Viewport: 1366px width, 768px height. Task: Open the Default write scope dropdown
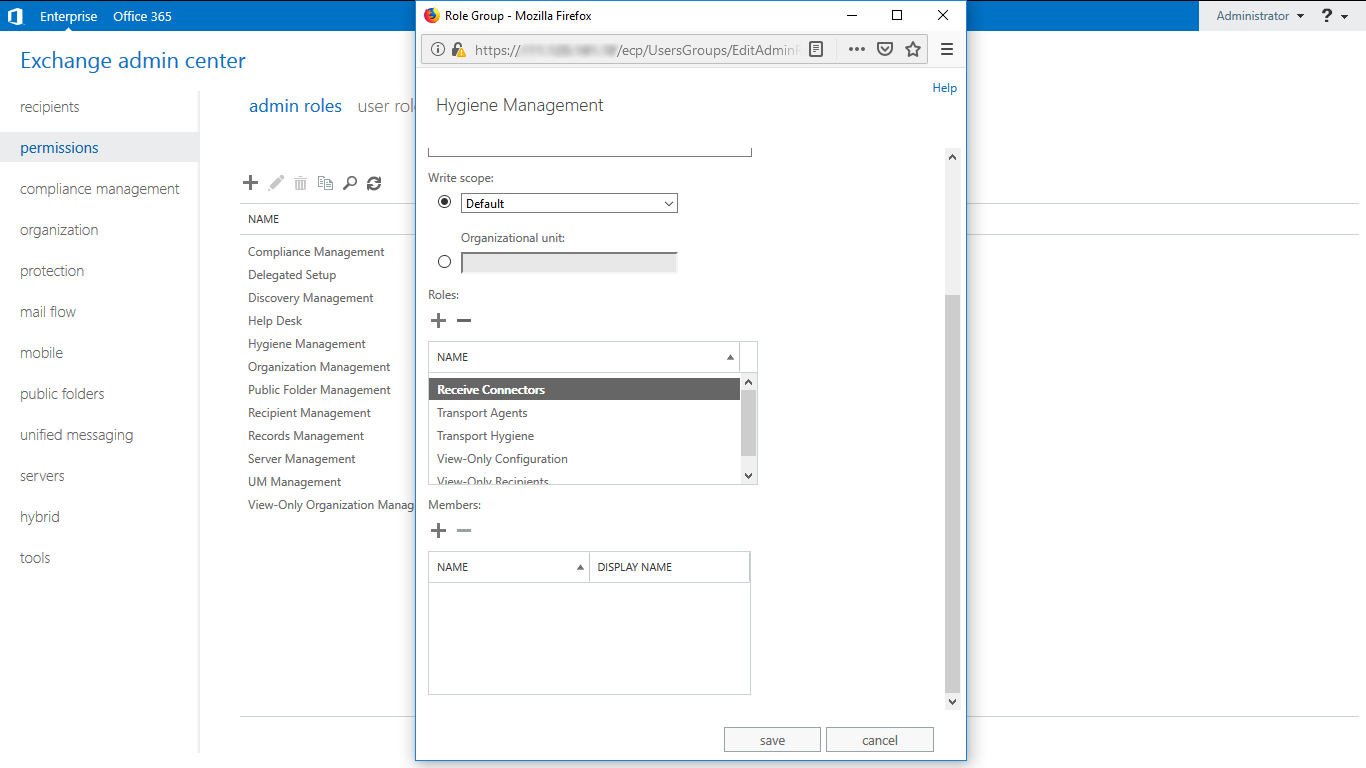pyautogui.click(x=569, y=203)
